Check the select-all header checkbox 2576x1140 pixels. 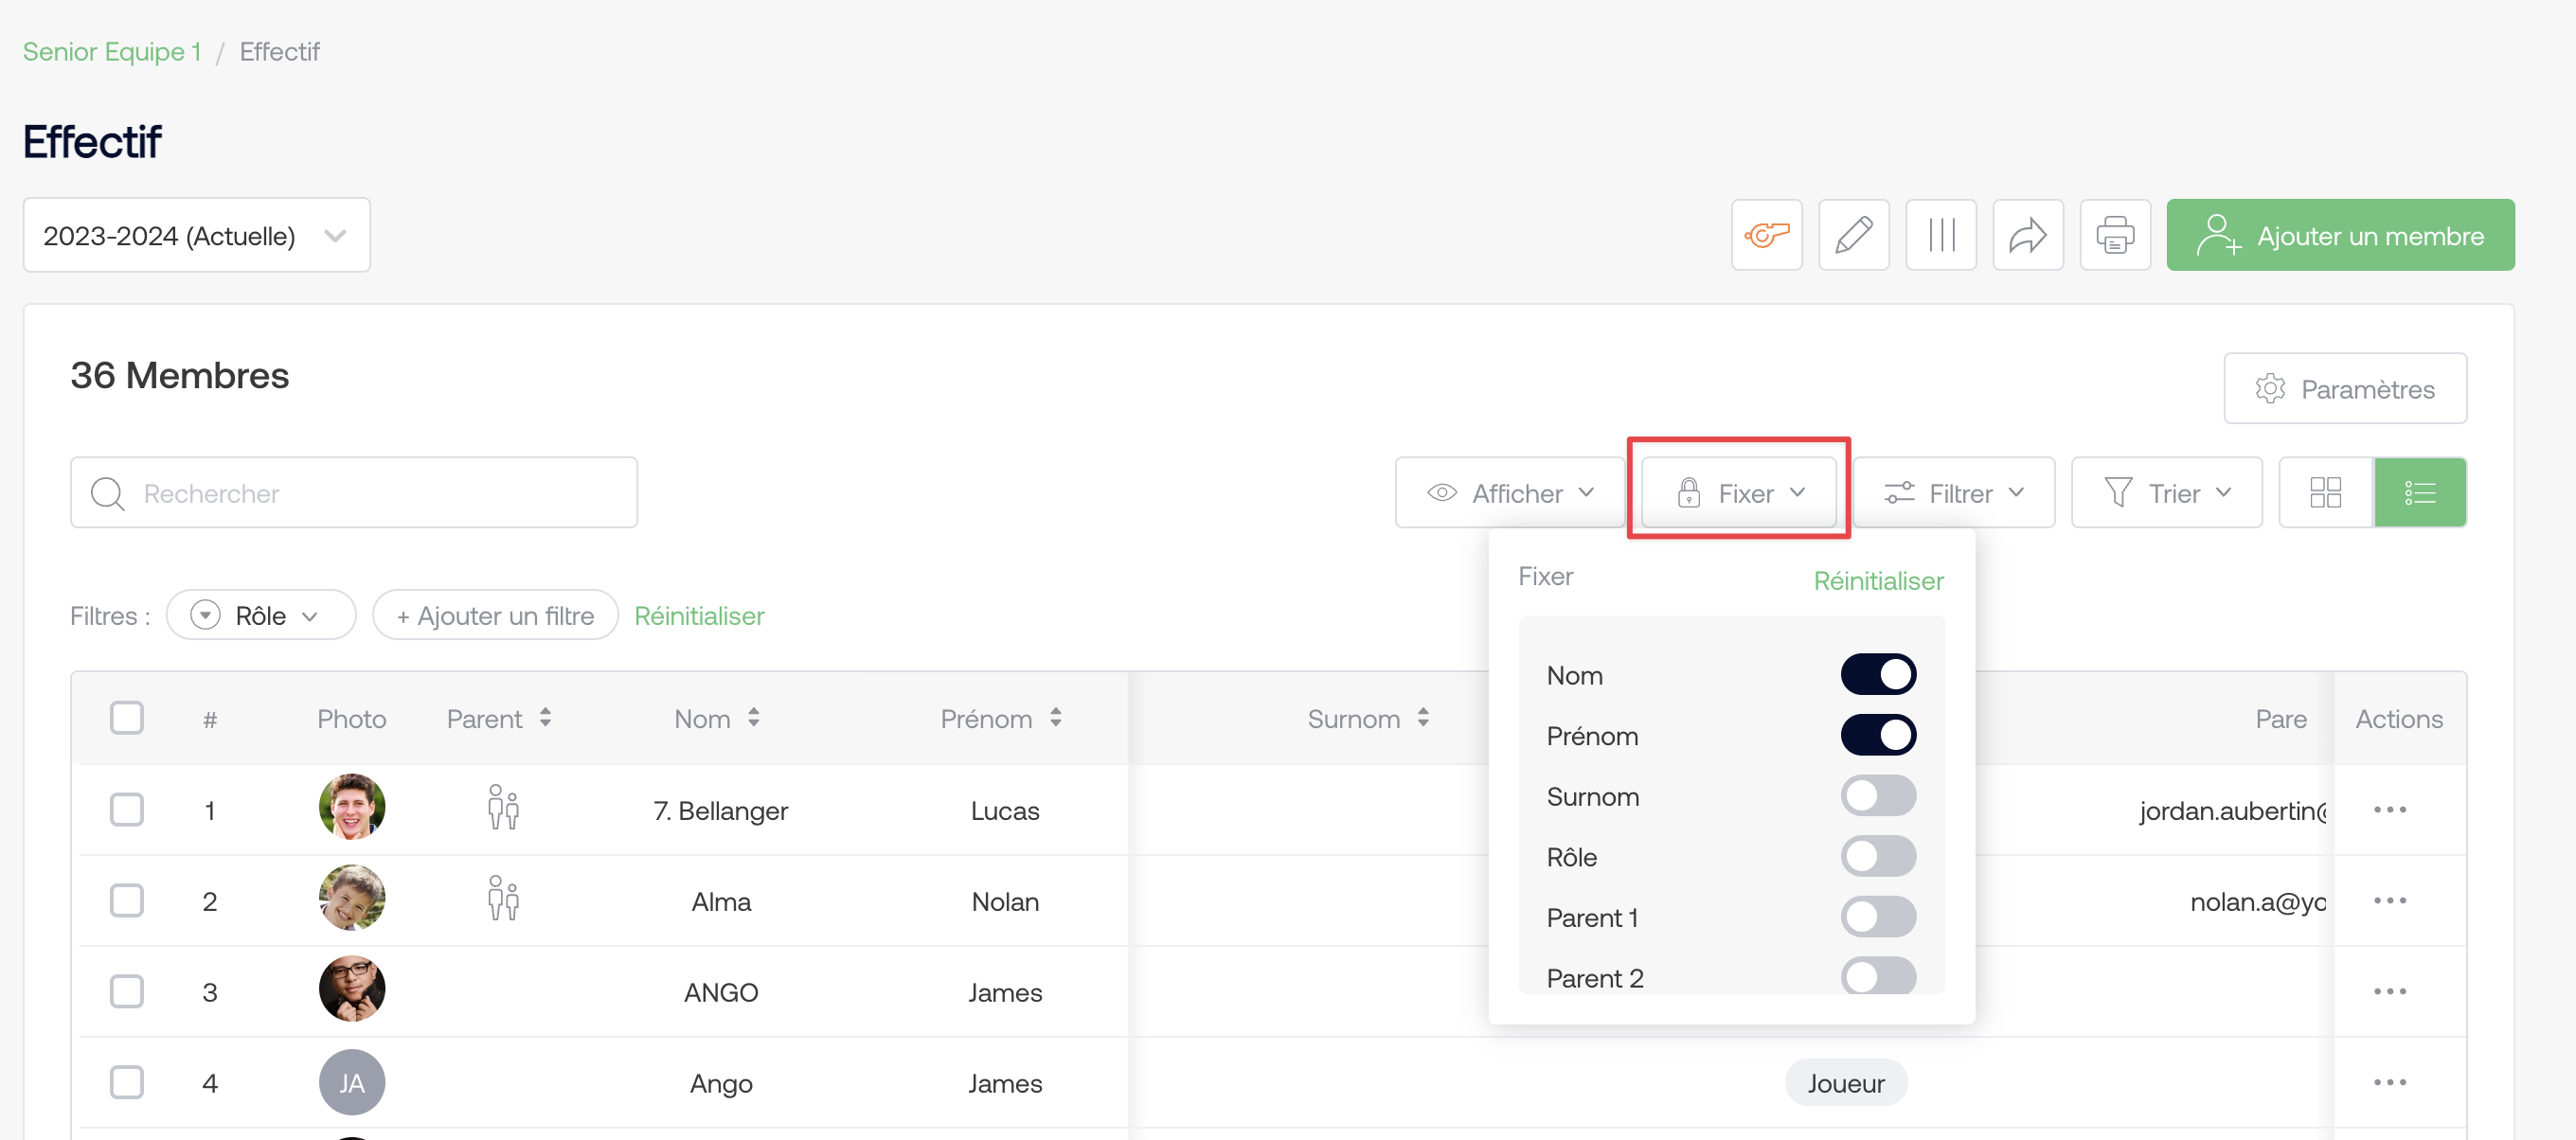point(127,718)
